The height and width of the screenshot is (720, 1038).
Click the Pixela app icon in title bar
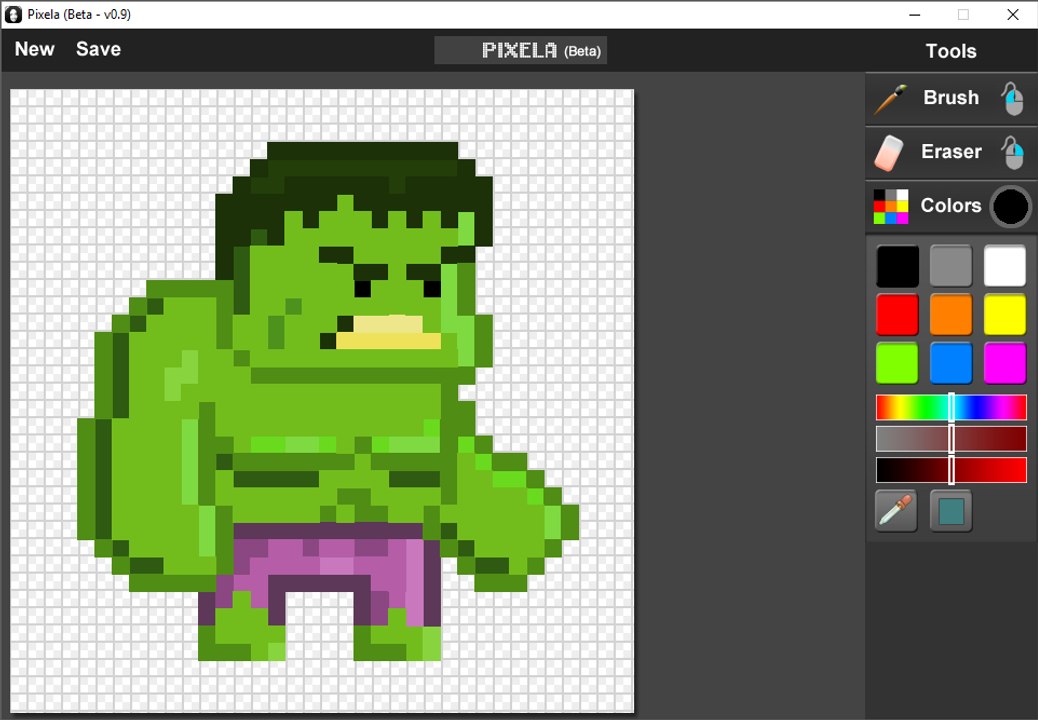pos(13,14)
